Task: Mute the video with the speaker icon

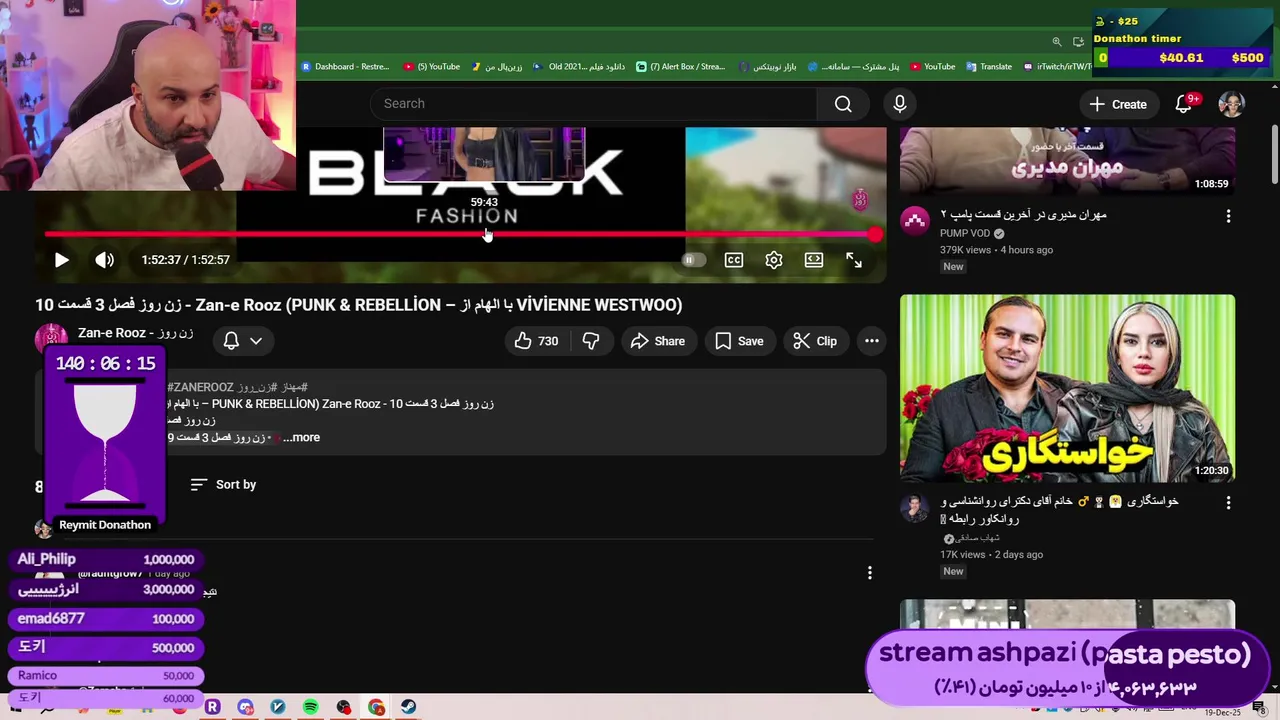Action: coord(105,260)
